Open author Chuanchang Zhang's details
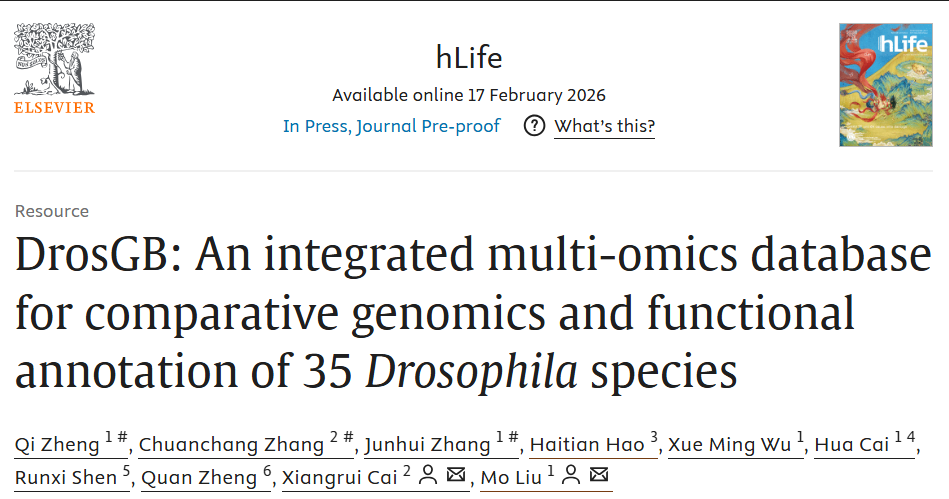949x499 pixels. point(231,445)
